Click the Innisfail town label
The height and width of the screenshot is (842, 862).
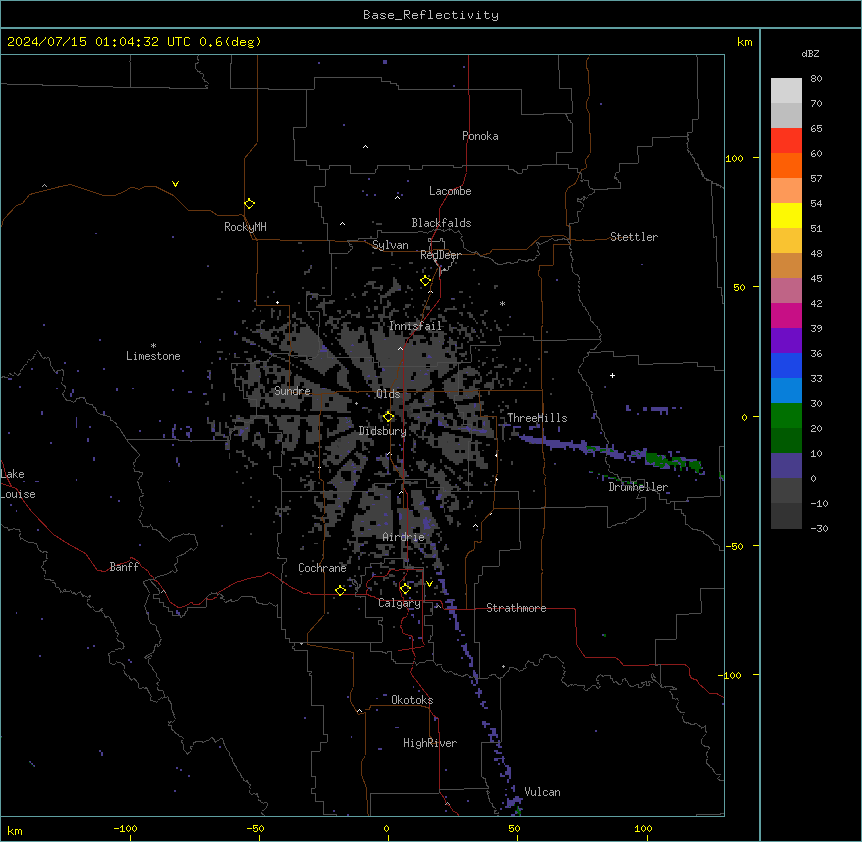coord(416,326)
